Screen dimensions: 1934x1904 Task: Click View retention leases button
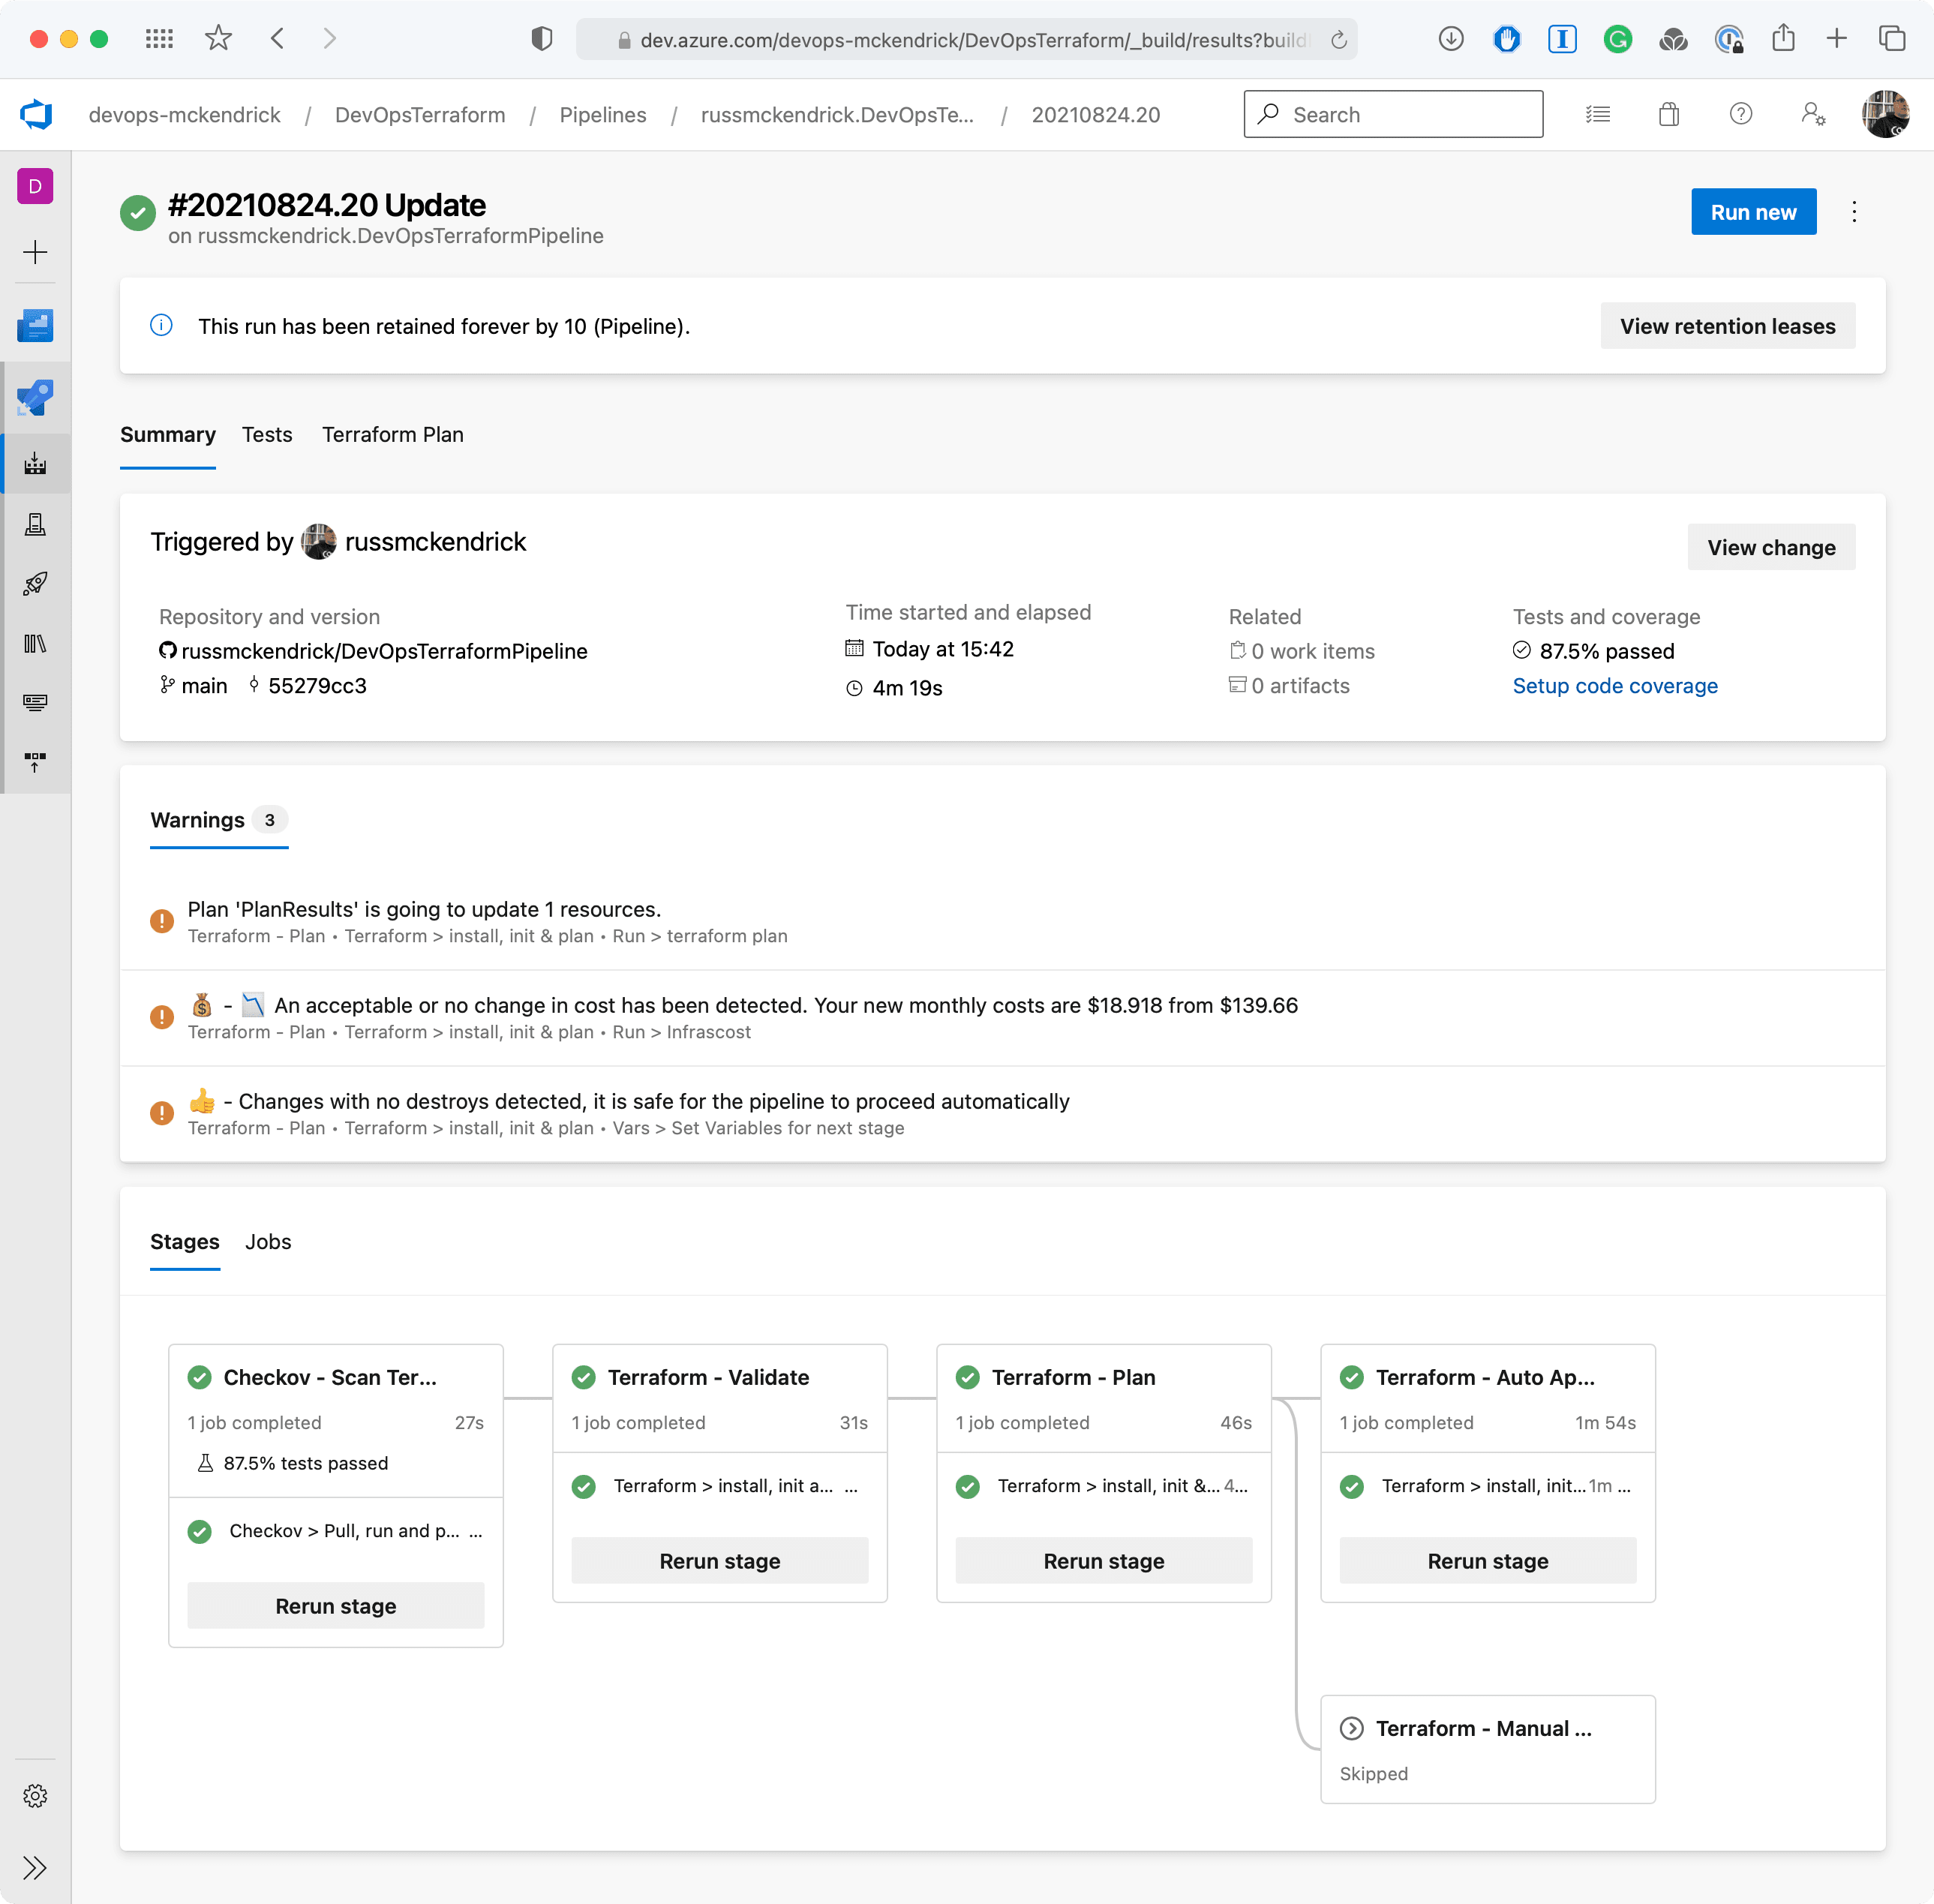1727,326
